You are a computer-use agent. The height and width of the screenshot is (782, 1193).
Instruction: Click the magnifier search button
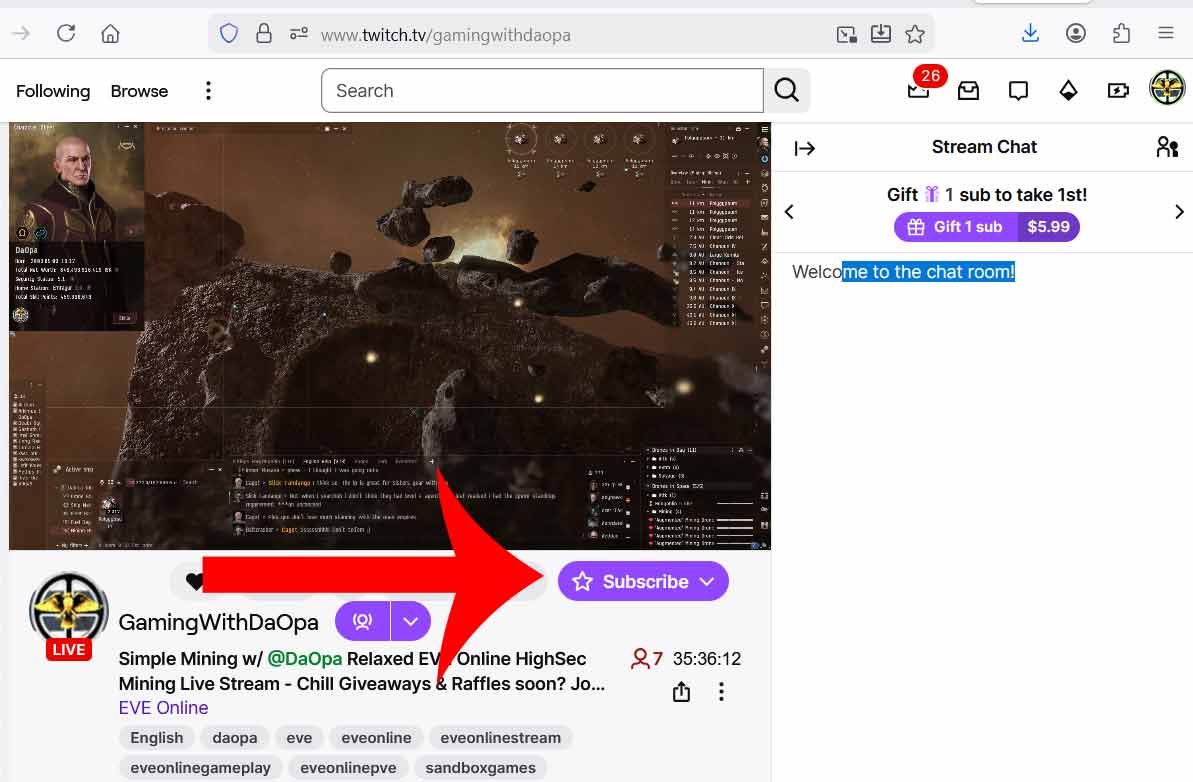click(787, 91)
